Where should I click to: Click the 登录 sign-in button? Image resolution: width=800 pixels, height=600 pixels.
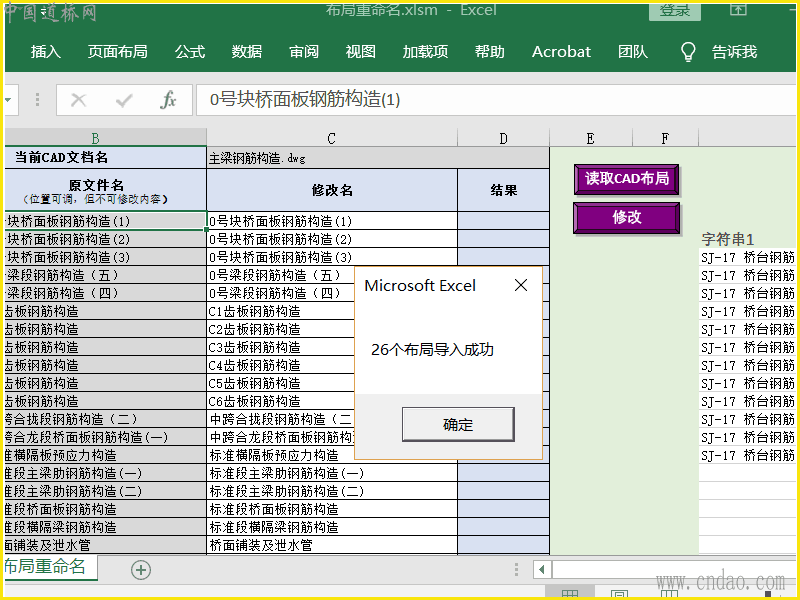[675, 10]
